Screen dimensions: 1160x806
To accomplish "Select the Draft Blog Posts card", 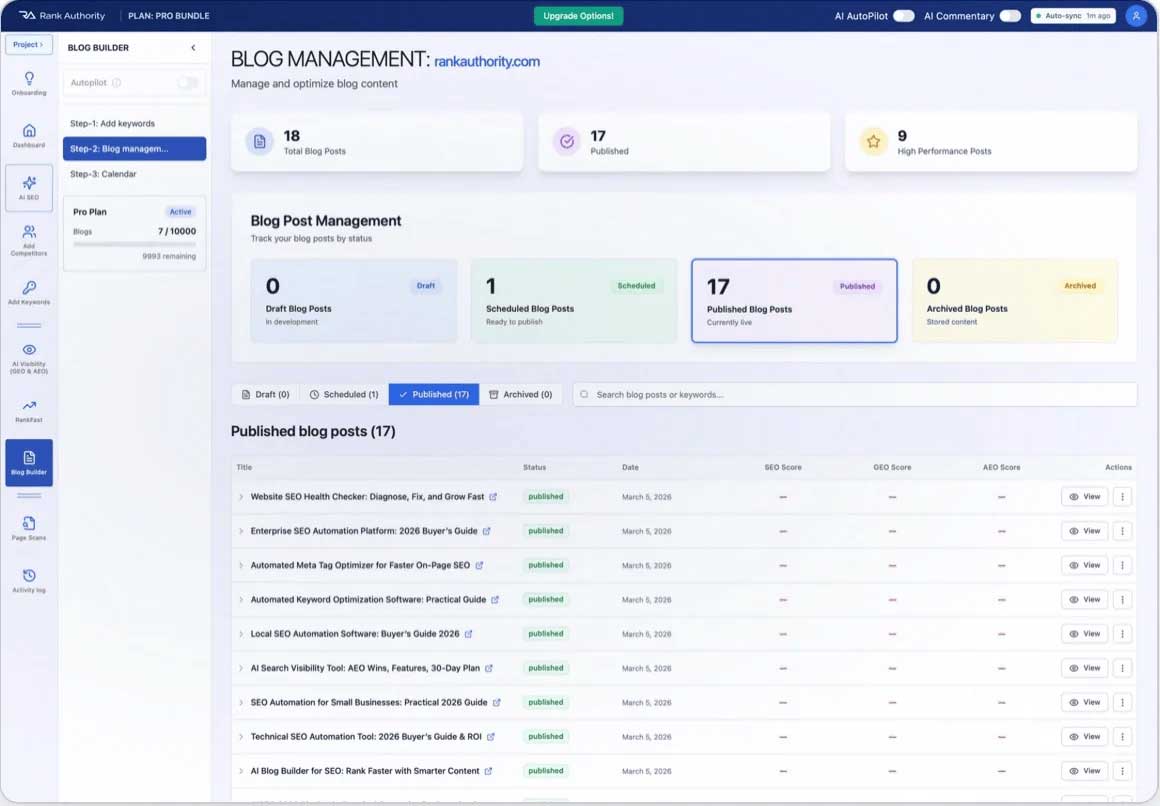I will pyautogui.click(x=354, y=300).
